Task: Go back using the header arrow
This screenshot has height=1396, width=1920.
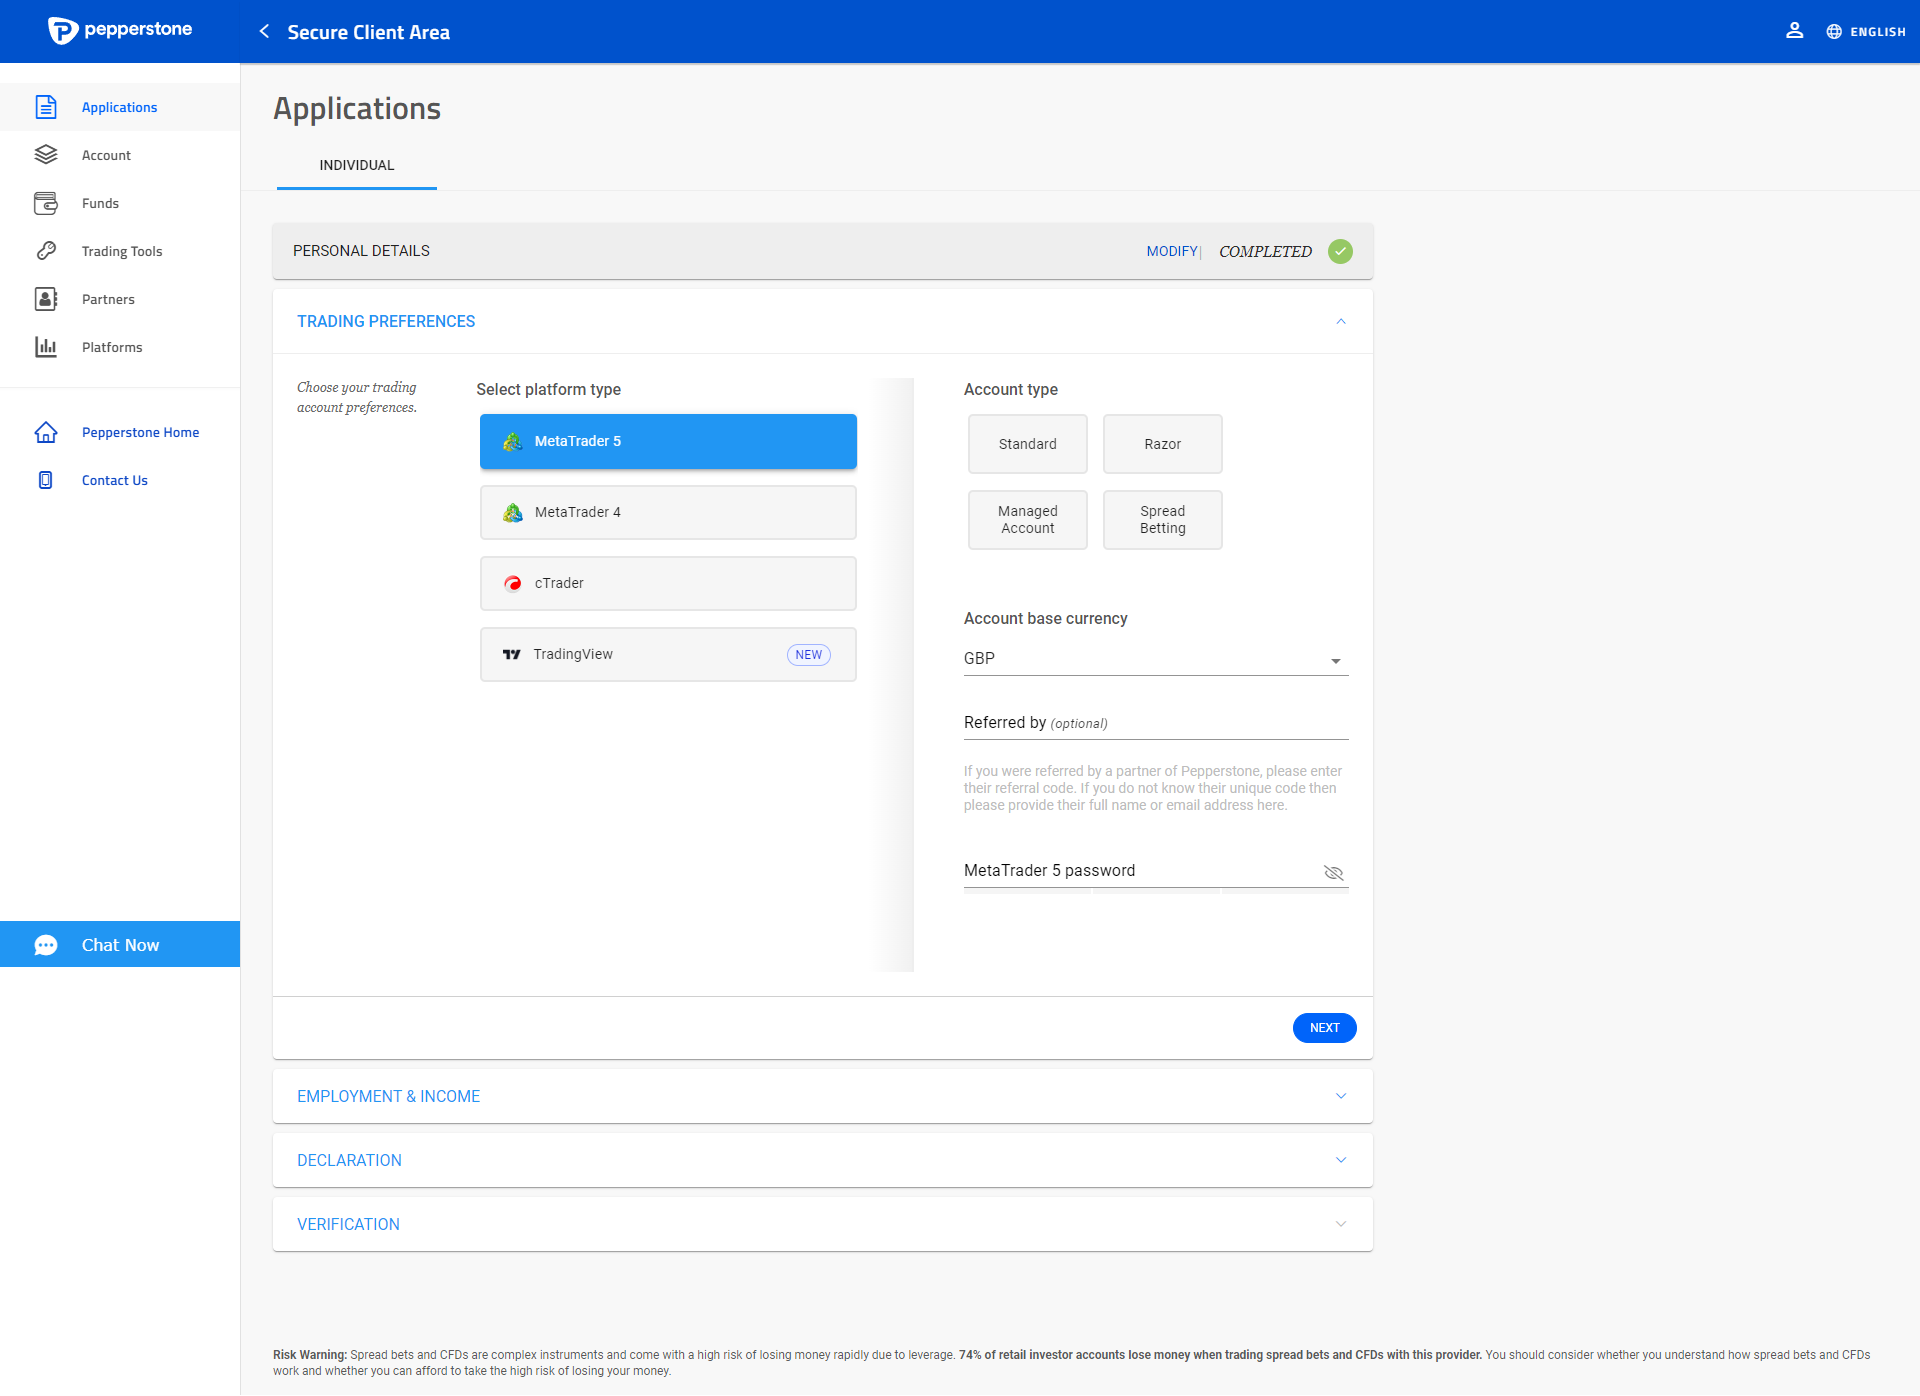Action: 264,32
